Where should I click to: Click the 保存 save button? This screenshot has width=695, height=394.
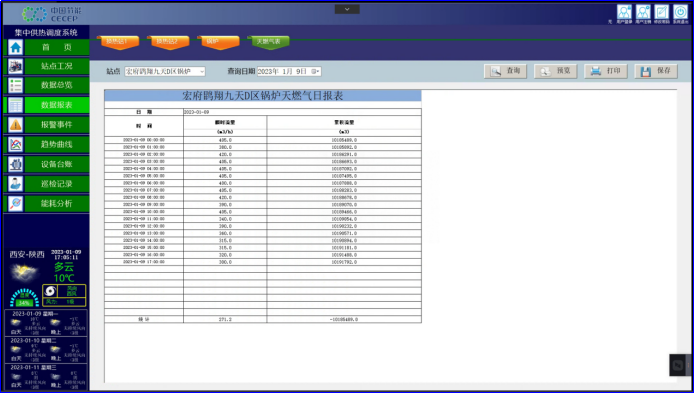(656, 71)
